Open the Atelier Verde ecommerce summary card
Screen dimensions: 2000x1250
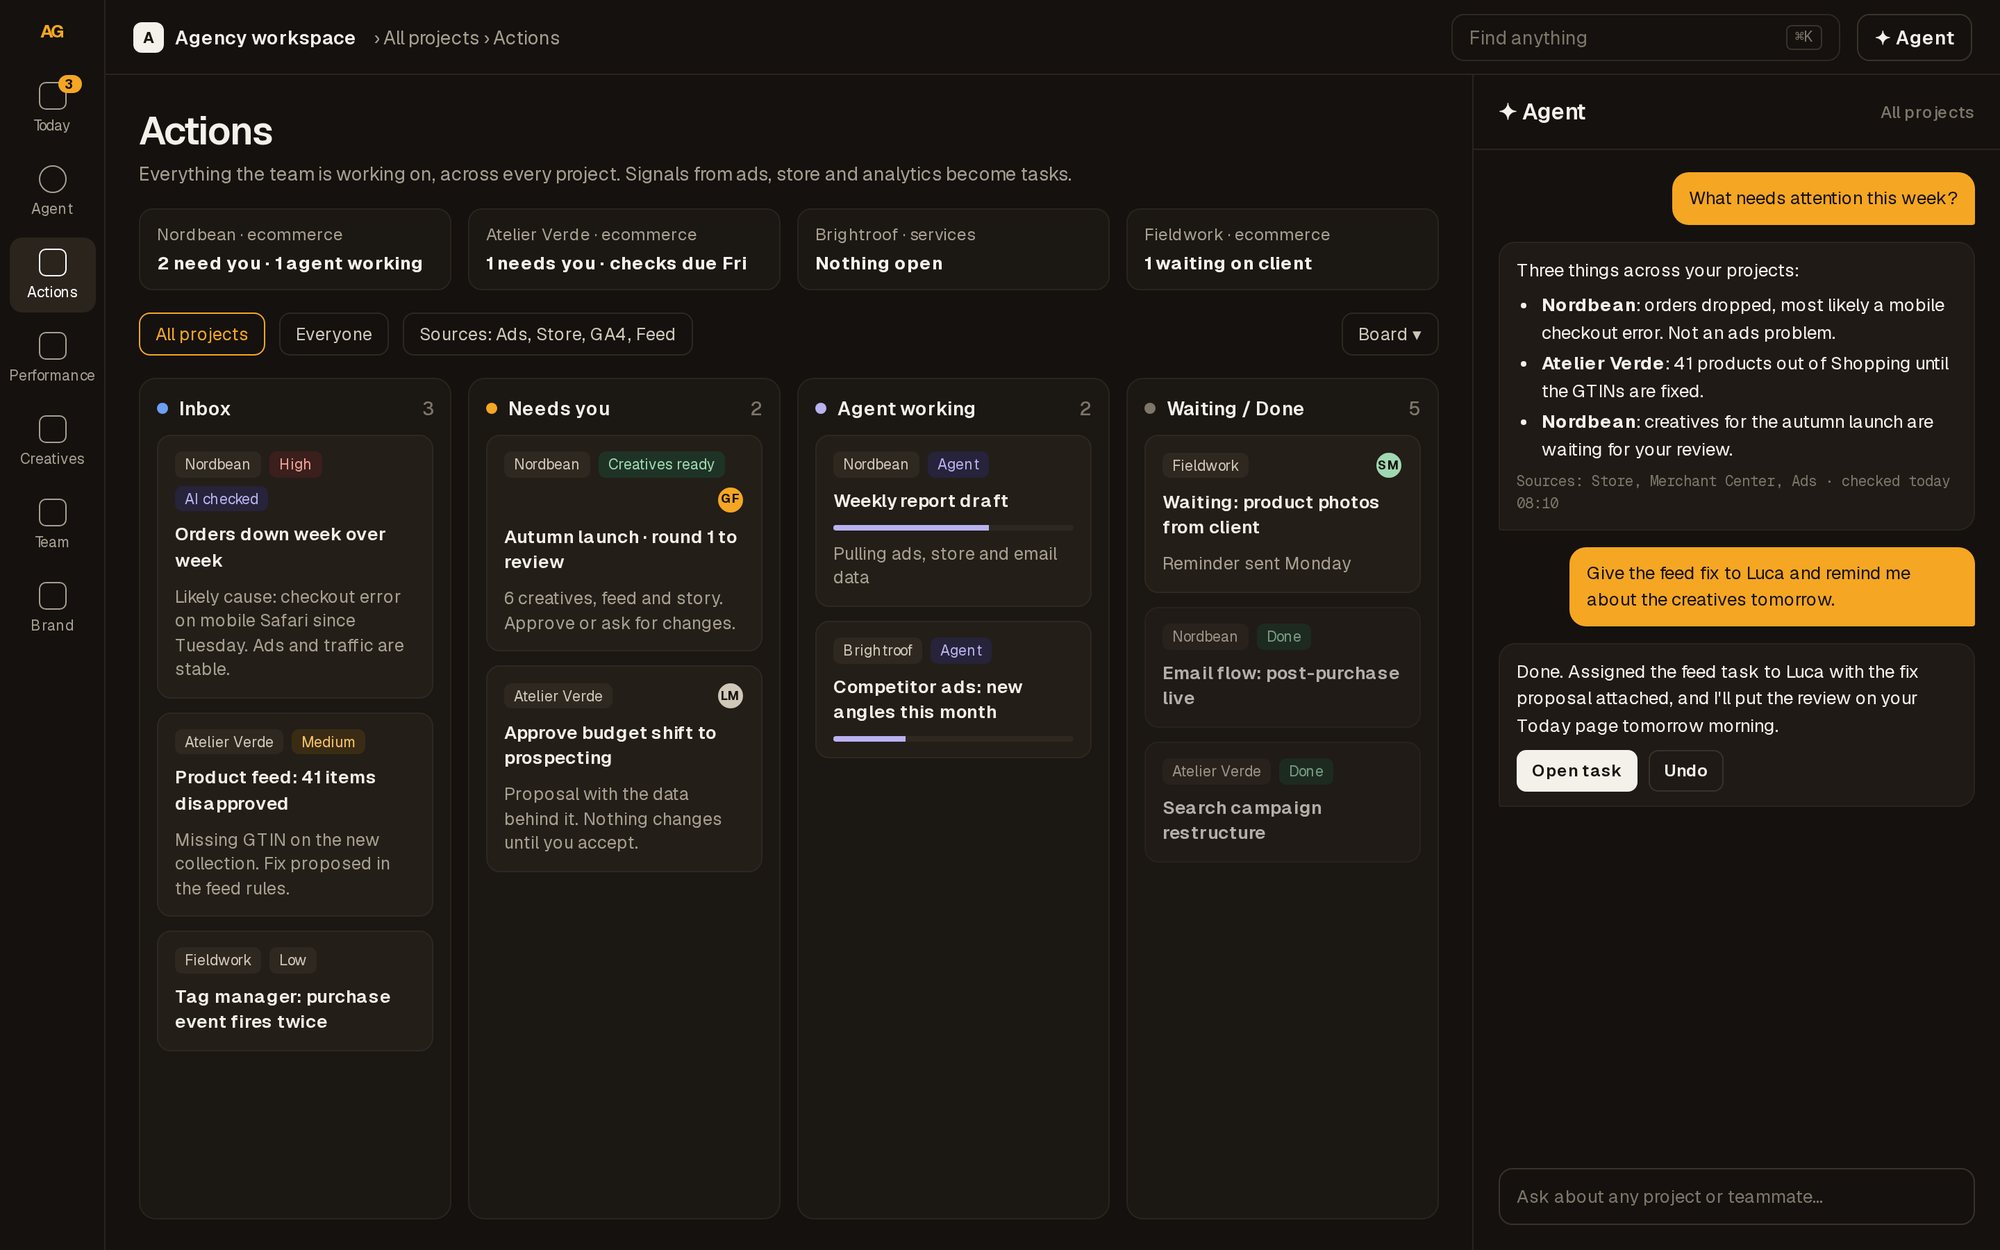pos(624,250)
